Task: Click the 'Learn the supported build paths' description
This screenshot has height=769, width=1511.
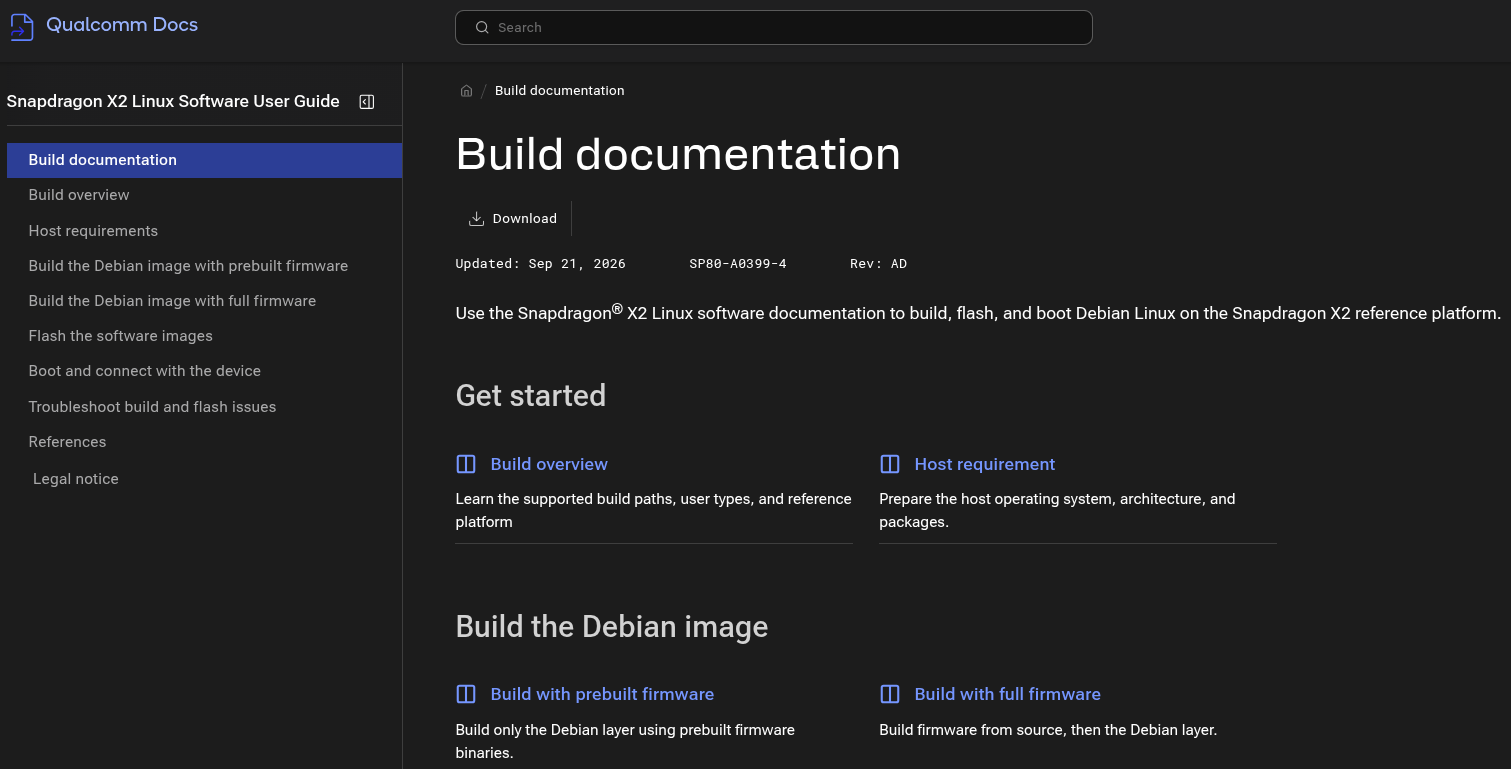Action: pos(653,510)
